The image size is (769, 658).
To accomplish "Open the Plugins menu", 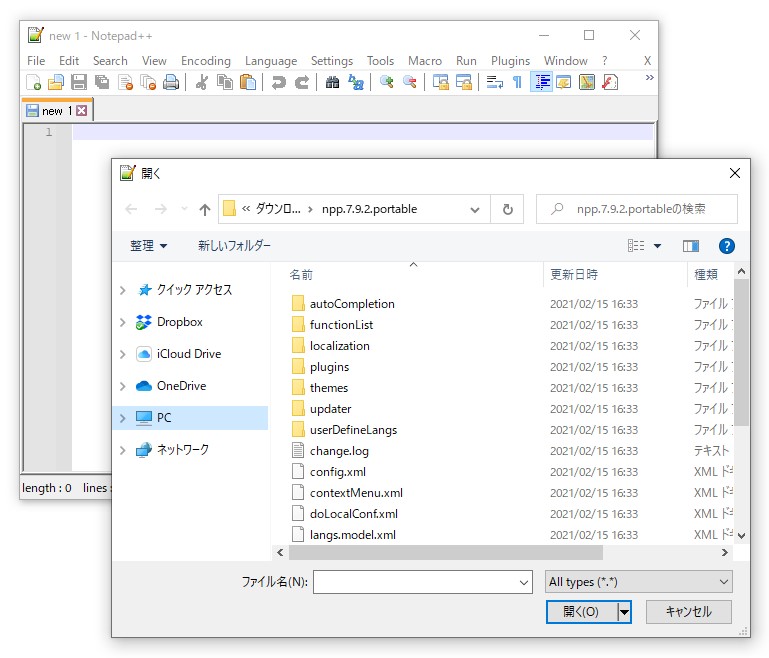I will pos(511,61).
